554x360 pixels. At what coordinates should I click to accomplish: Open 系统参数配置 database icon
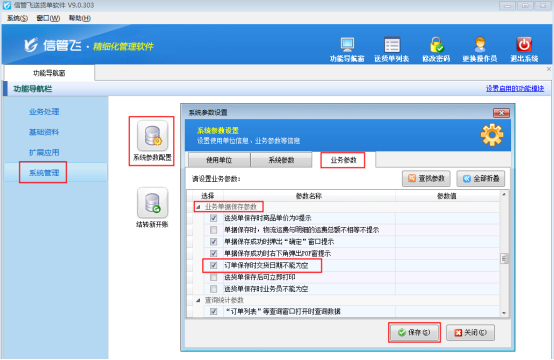coord(152,135)
